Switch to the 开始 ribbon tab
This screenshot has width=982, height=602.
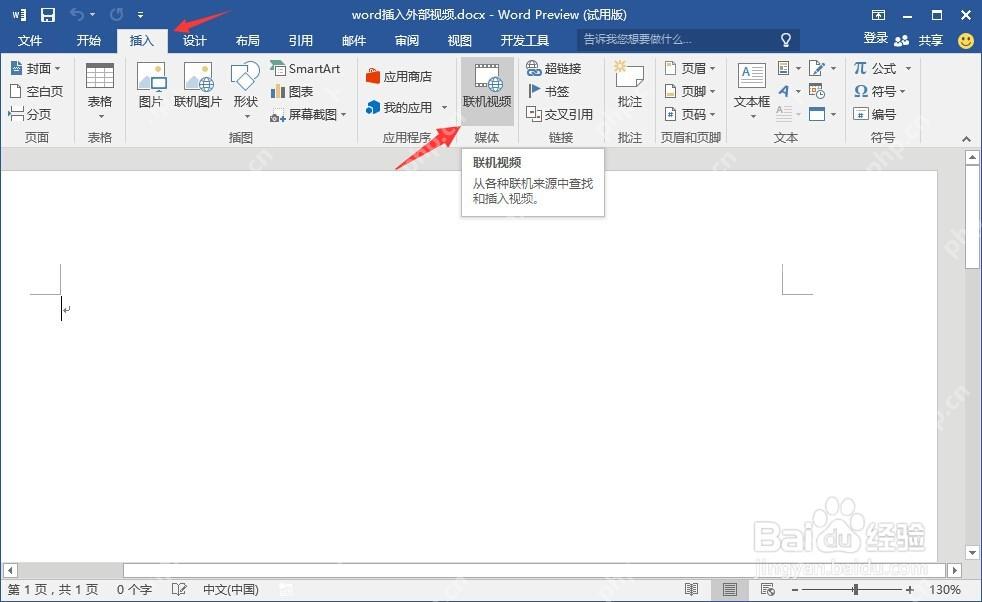pyautogui.click(x=88, y=41)
